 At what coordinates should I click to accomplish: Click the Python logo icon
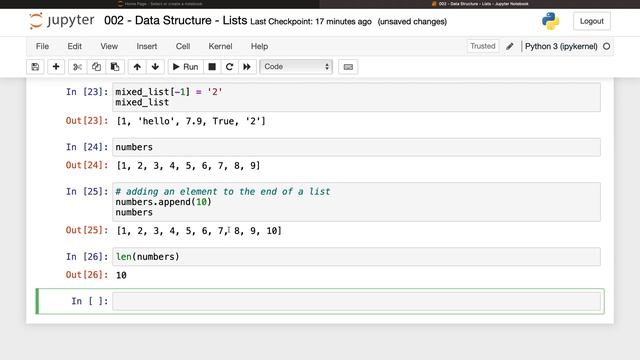[x=550, y=21]
